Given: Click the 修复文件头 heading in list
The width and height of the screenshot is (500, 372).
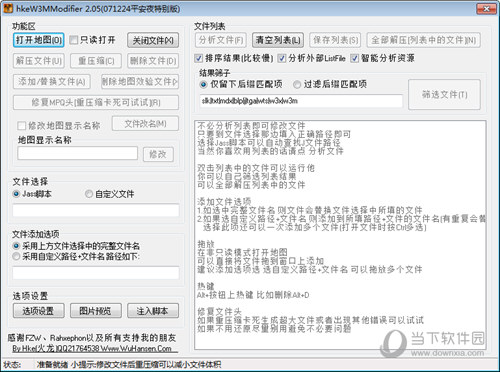Looking at the screenshot, I should [219, 312].
